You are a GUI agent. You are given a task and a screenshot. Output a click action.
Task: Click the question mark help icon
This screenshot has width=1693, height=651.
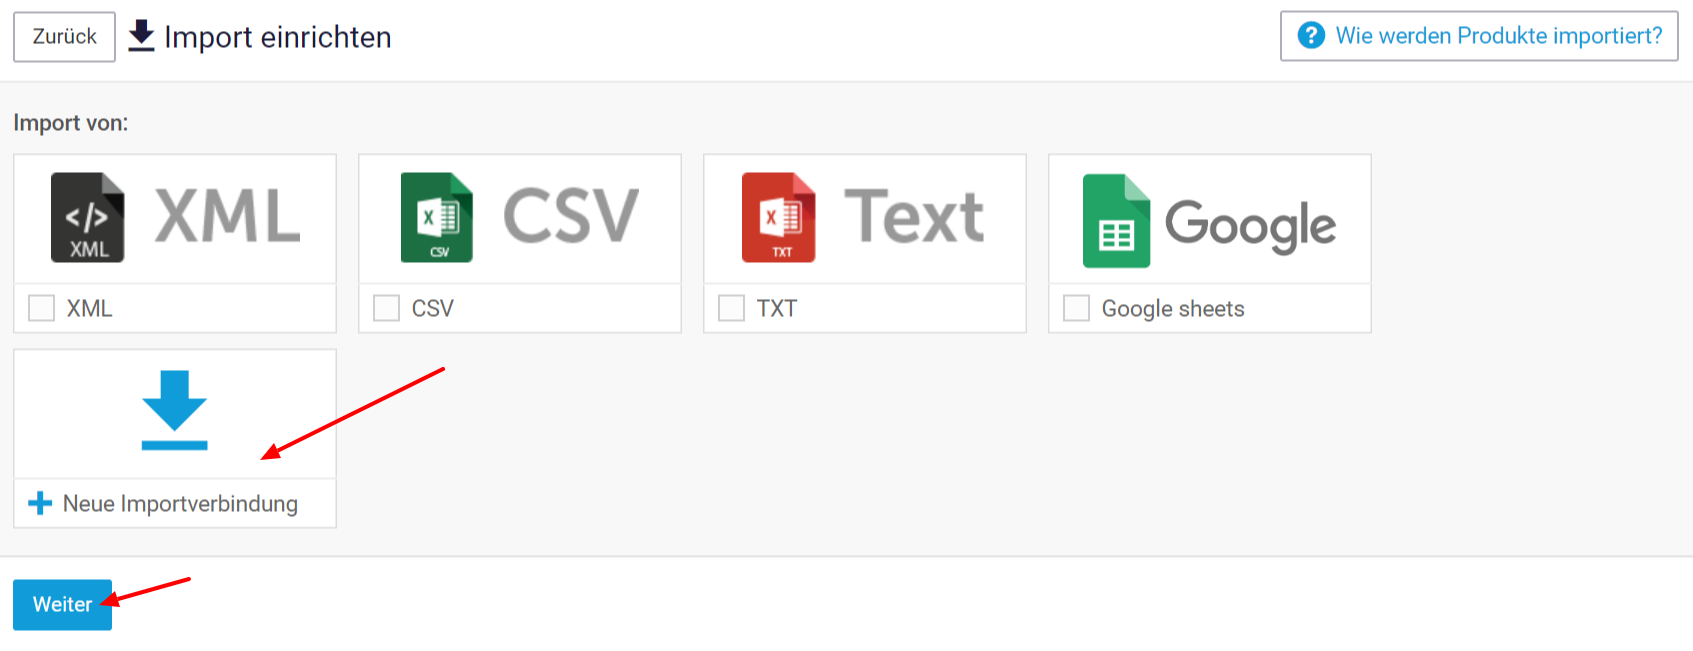coord(1311,36)
